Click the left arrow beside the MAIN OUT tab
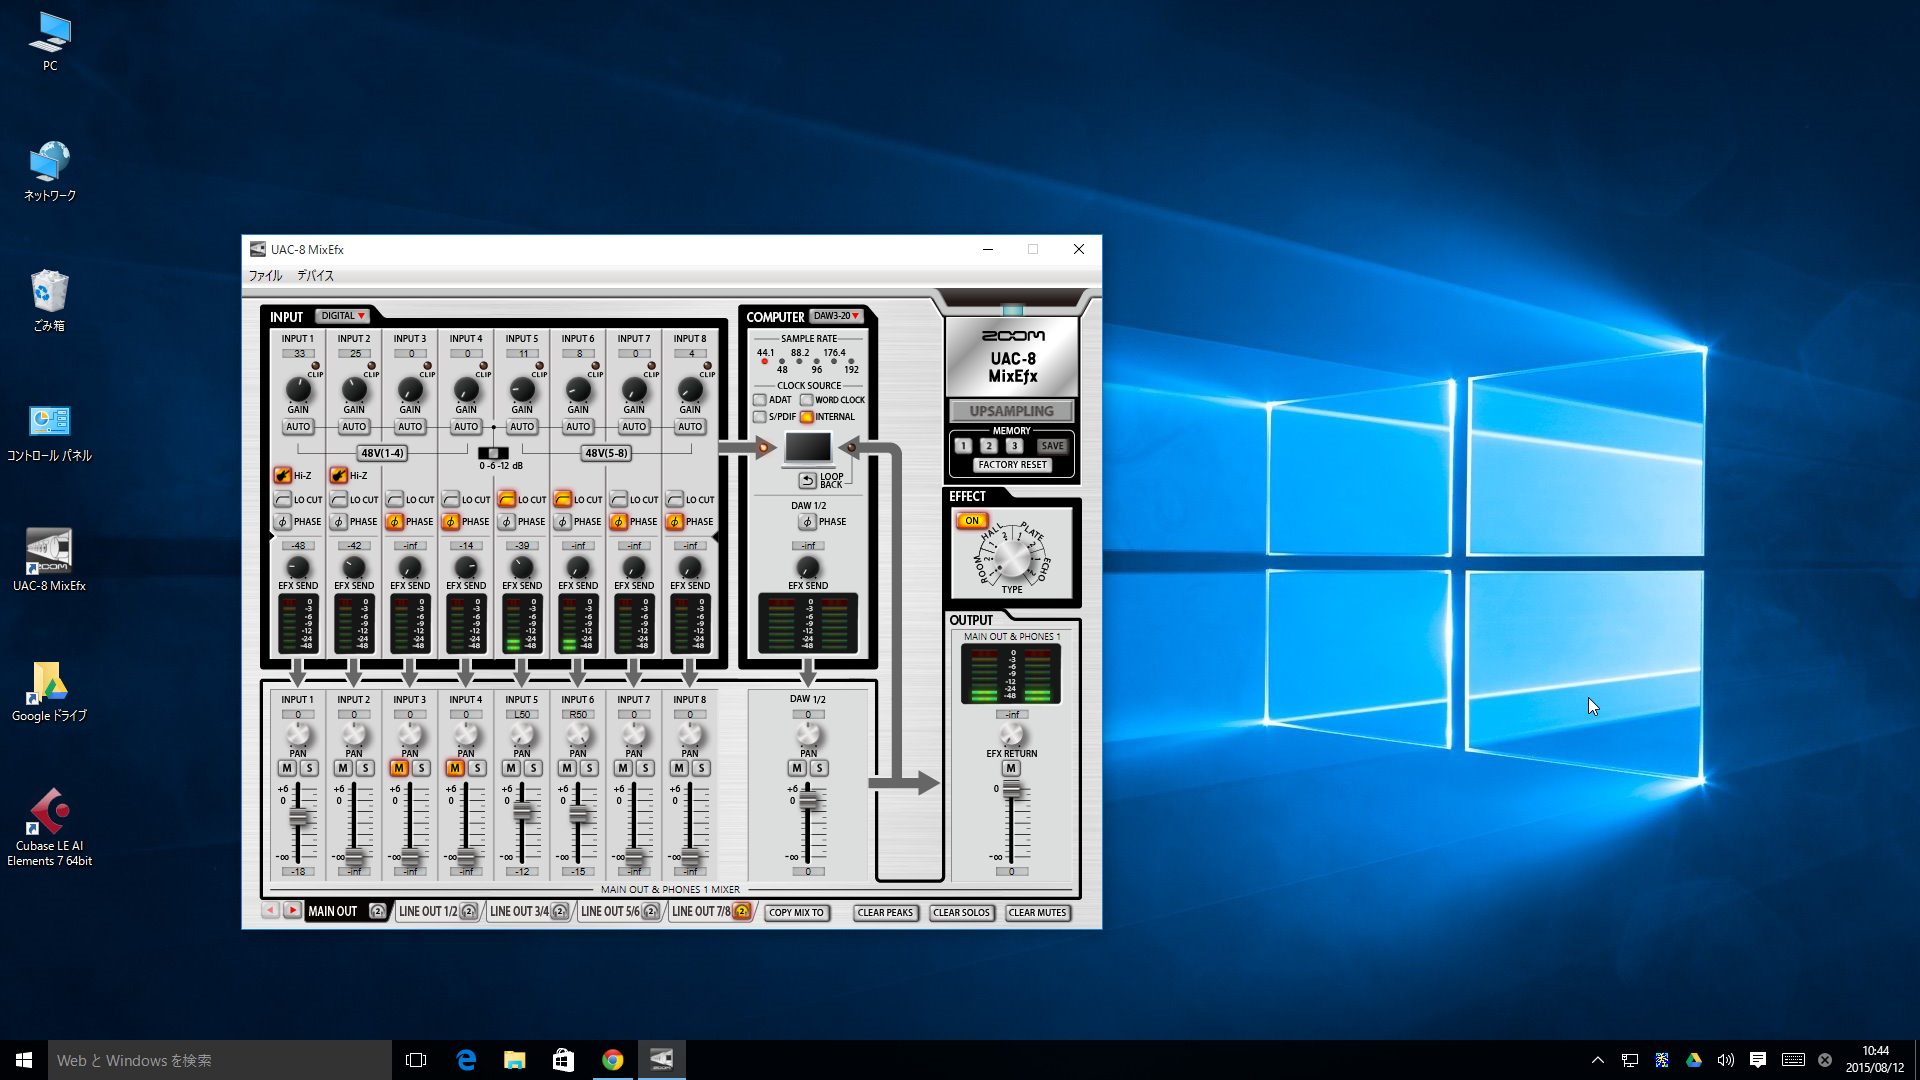Screen dimensions: 1920x1080 270,911
